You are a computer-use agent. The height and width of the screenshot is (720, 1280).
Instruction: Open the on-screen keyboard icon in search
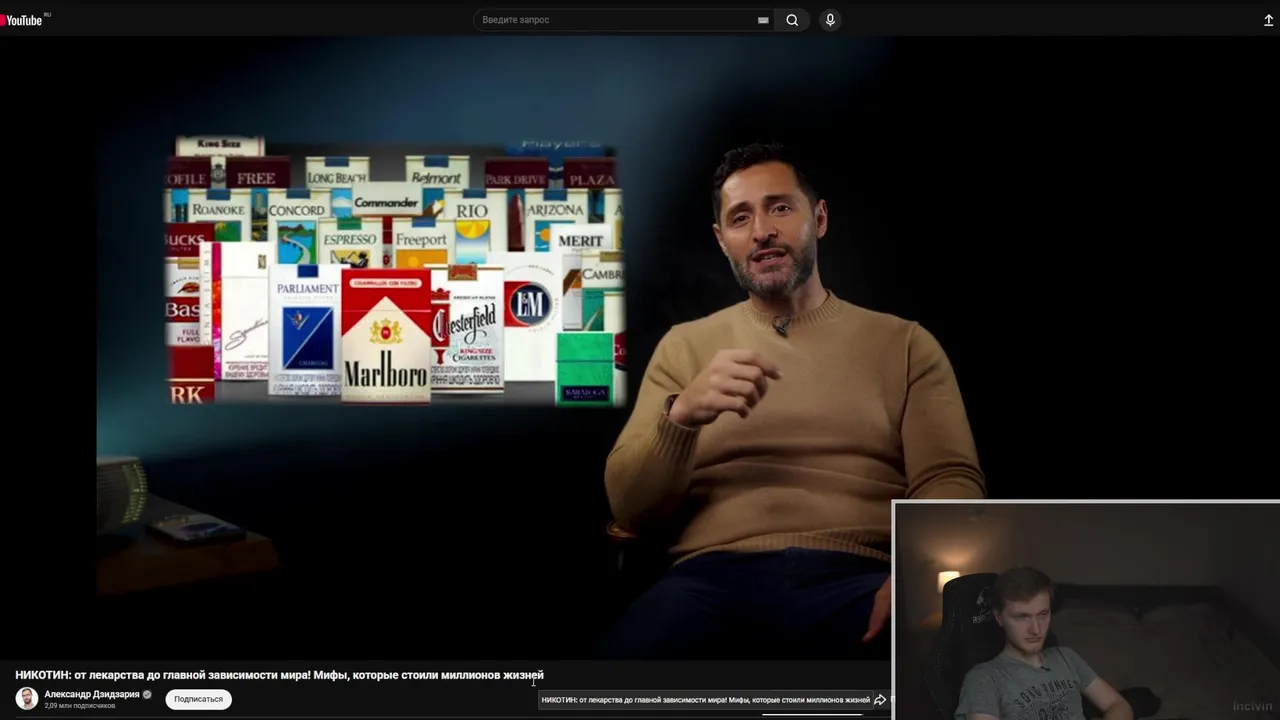pos(763,20)
